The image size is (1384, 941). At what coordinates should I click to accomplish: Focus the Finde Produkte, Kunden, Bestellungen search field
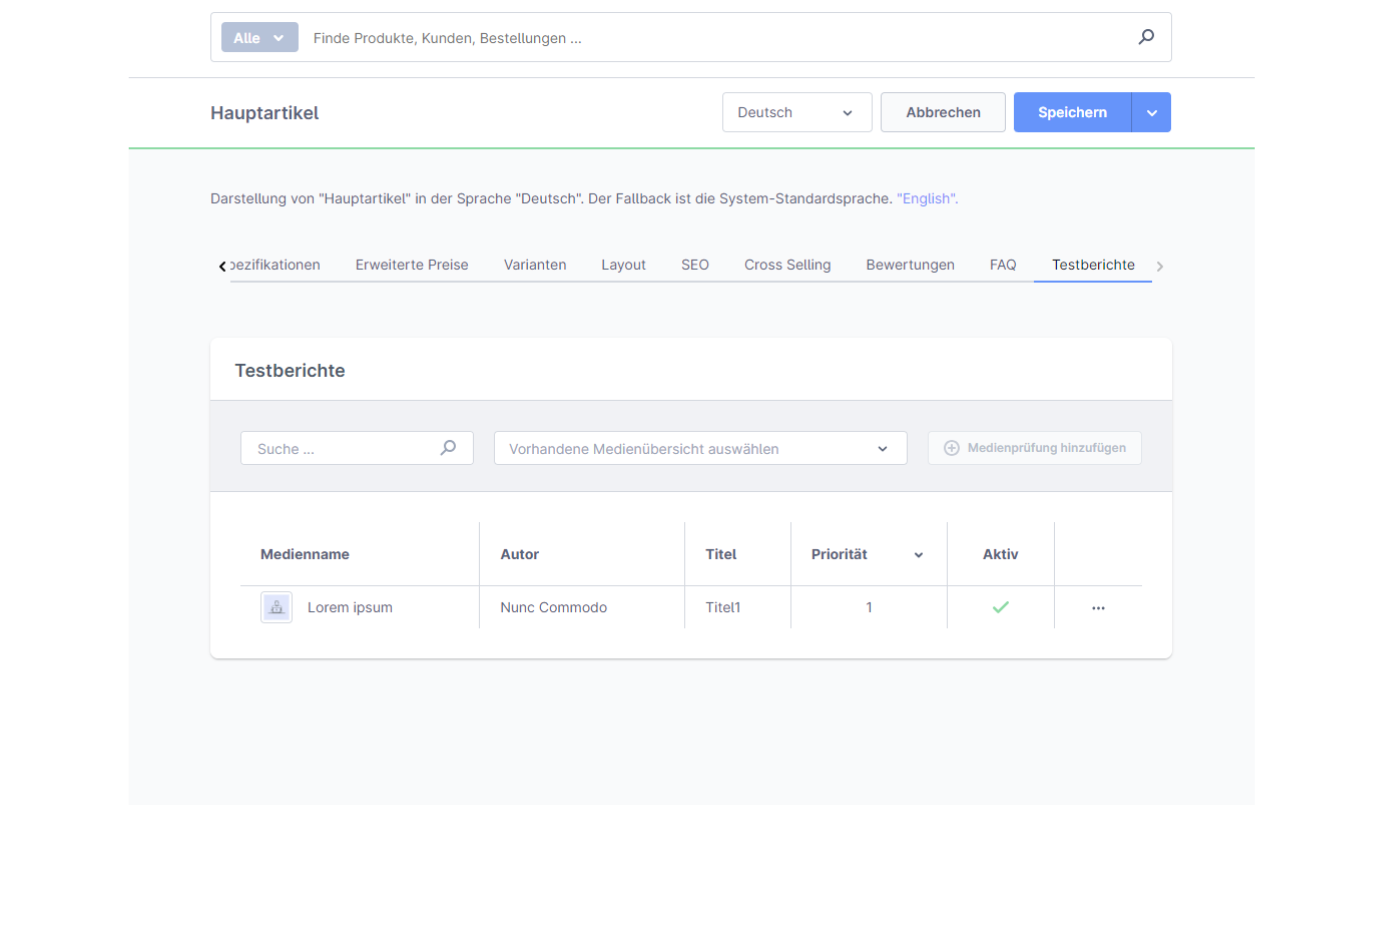point(718,38)
